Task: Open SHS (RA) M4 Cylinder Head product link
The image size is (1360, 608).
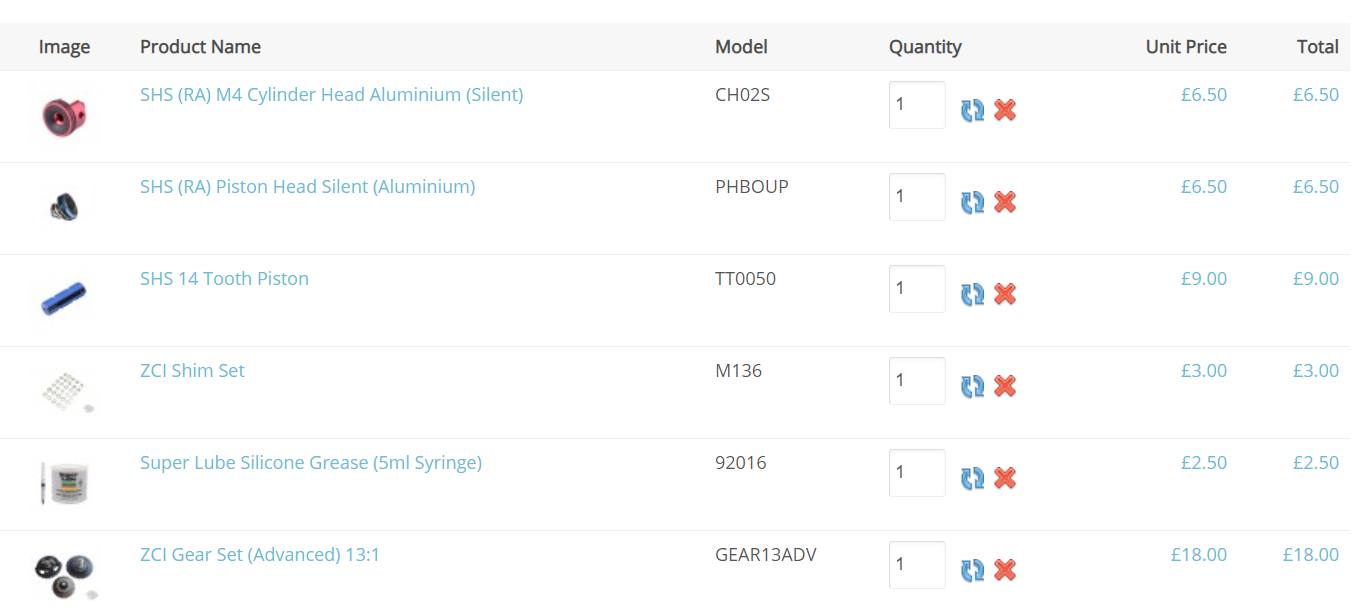Action: click(x=331, y=95)
